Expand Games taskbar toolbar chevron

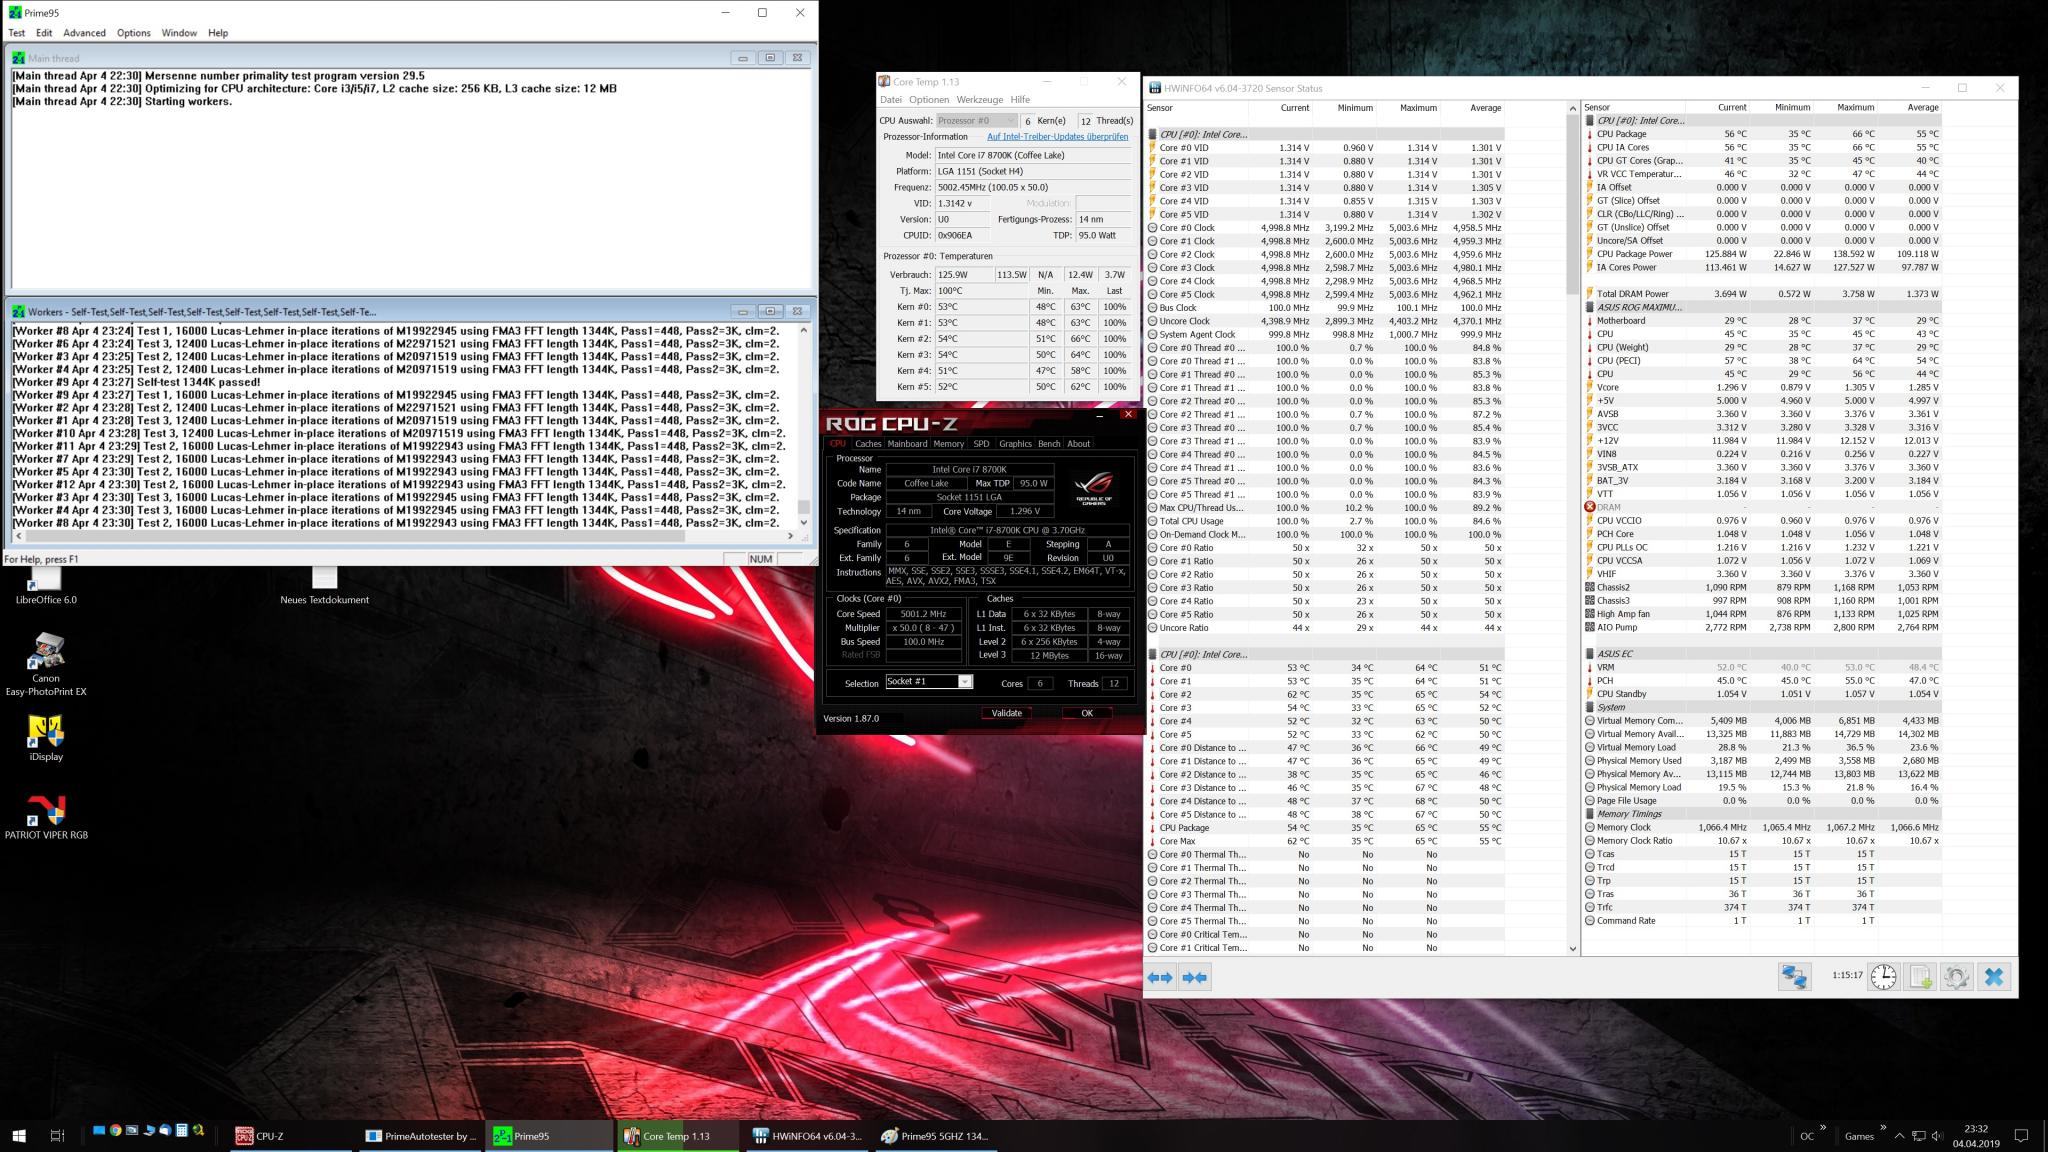(1883, 1129)
